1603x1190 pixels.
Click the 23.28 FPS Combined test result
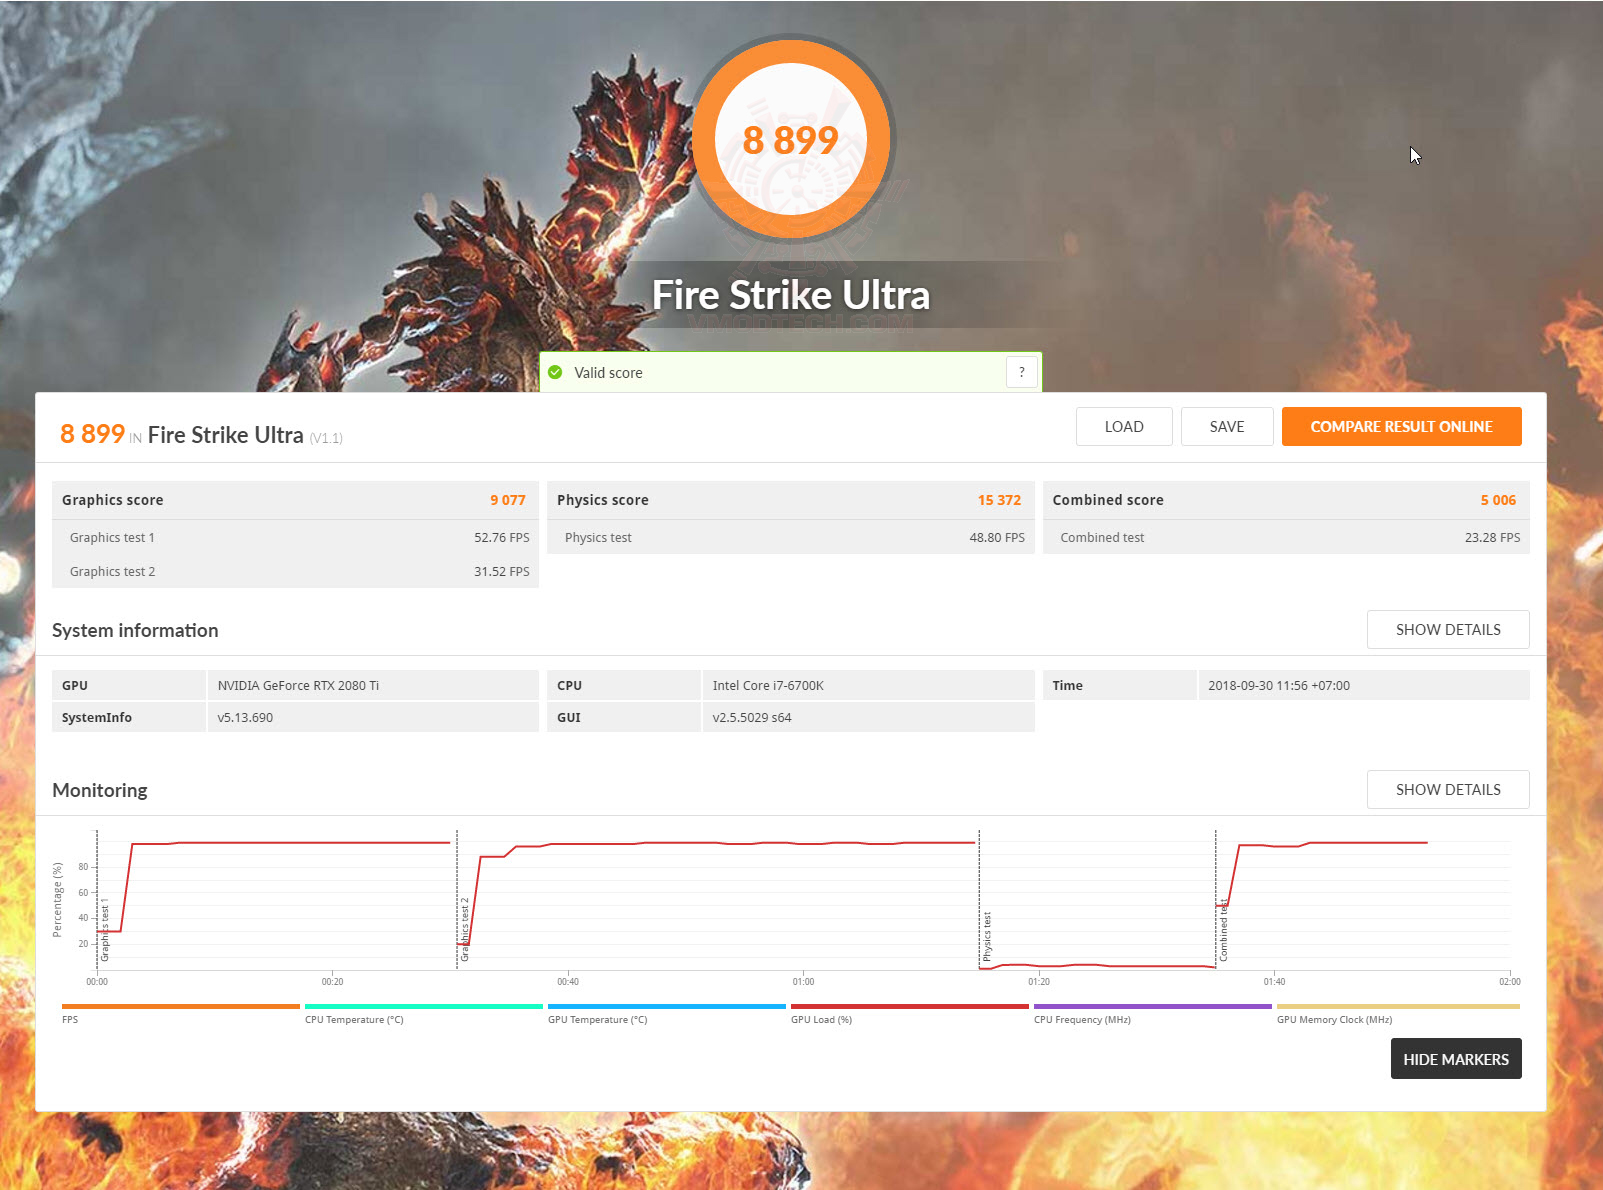[x=1492, y=537]
